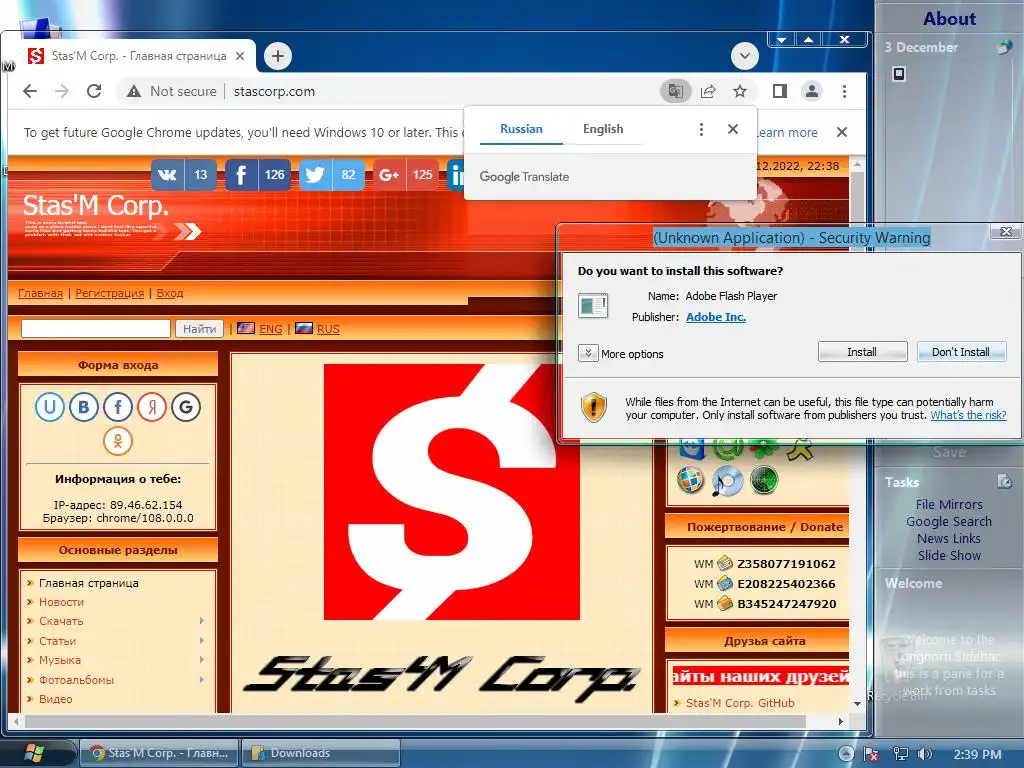
Task: Open File Mirrors in sidebar Tasks
Action: pyautogui.click(x=948, y=504)
